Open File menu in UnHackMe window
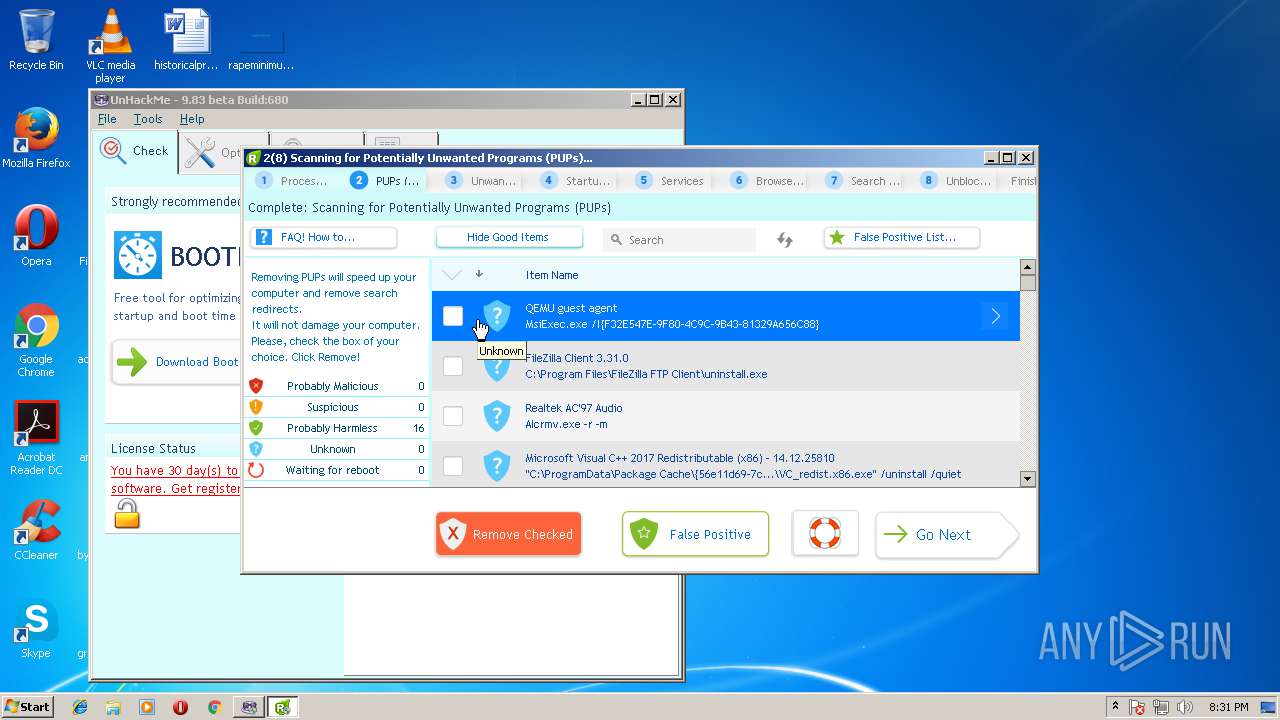 107,119
